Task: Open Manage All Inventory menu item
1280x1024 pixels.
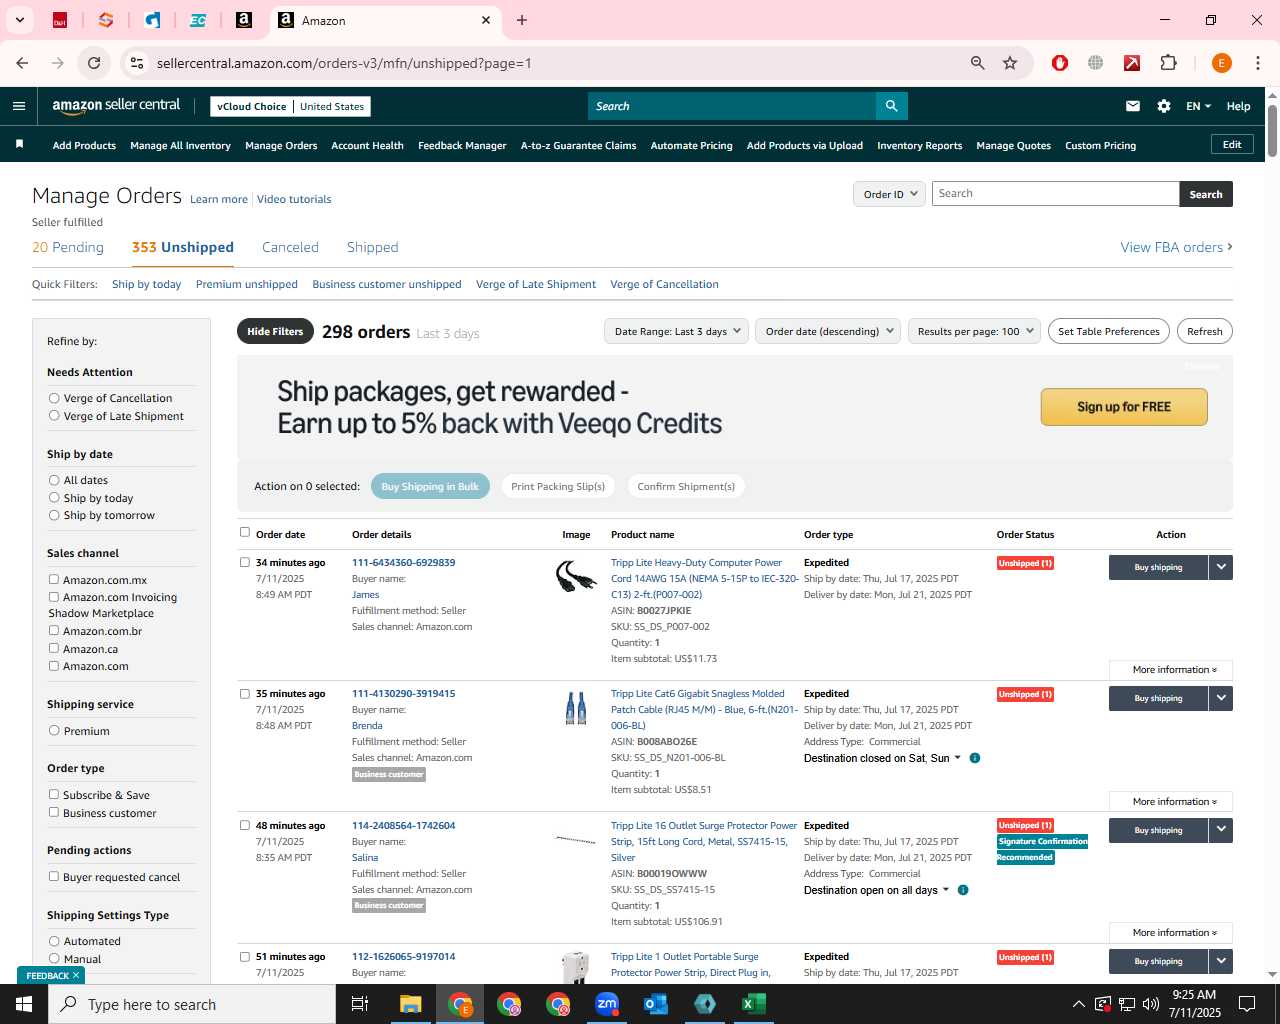Action: 180,145
